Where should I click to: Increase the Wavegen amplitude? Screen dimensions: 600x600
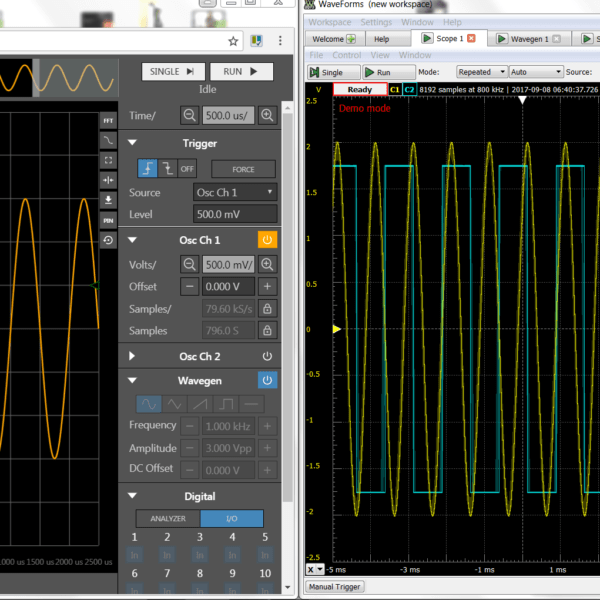(x=267, y=448)
